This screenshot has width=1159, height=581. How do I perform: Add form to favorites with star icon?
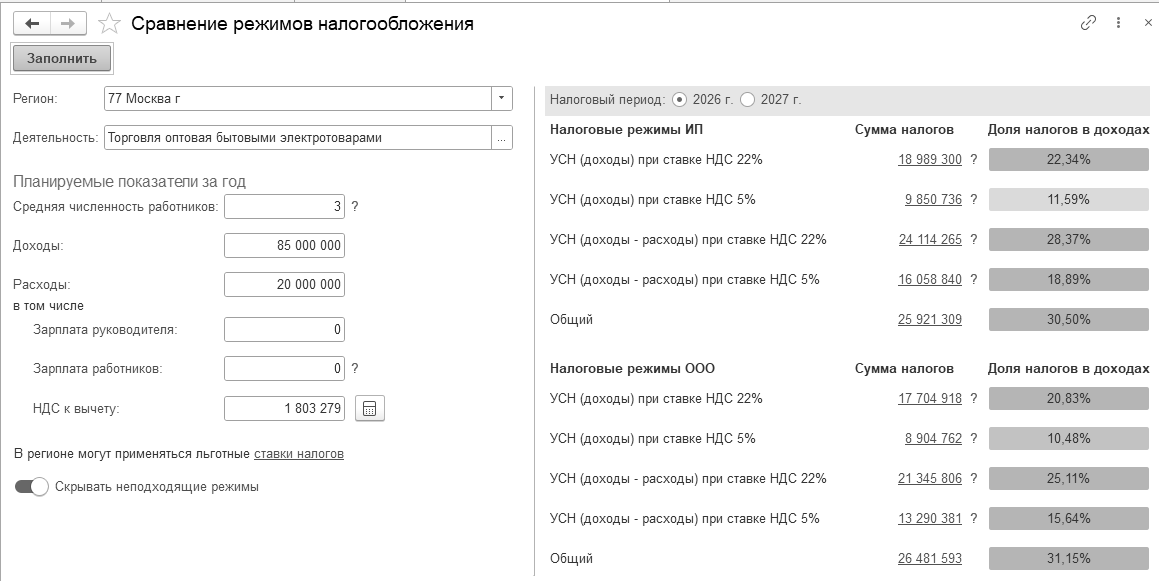pos(113,24)
